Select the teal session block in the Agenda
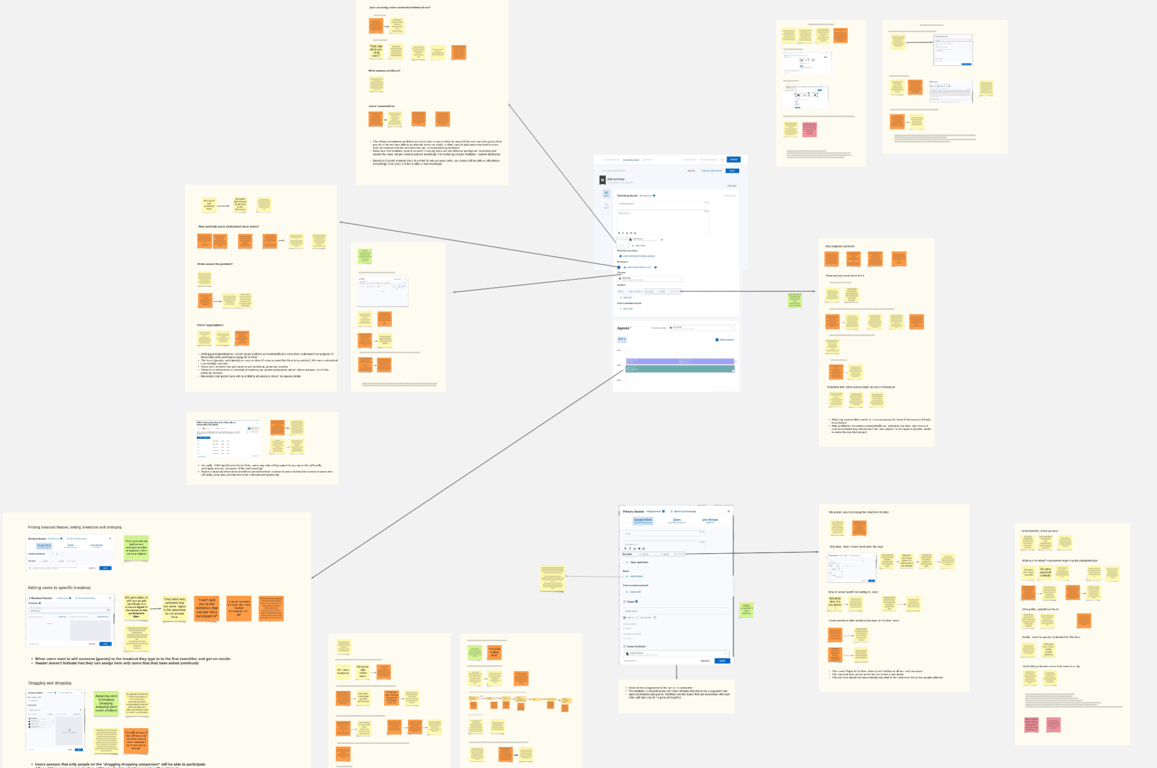Image resolution: width=1157 pixels, height=768 pixels. click(x=680, y=369)
